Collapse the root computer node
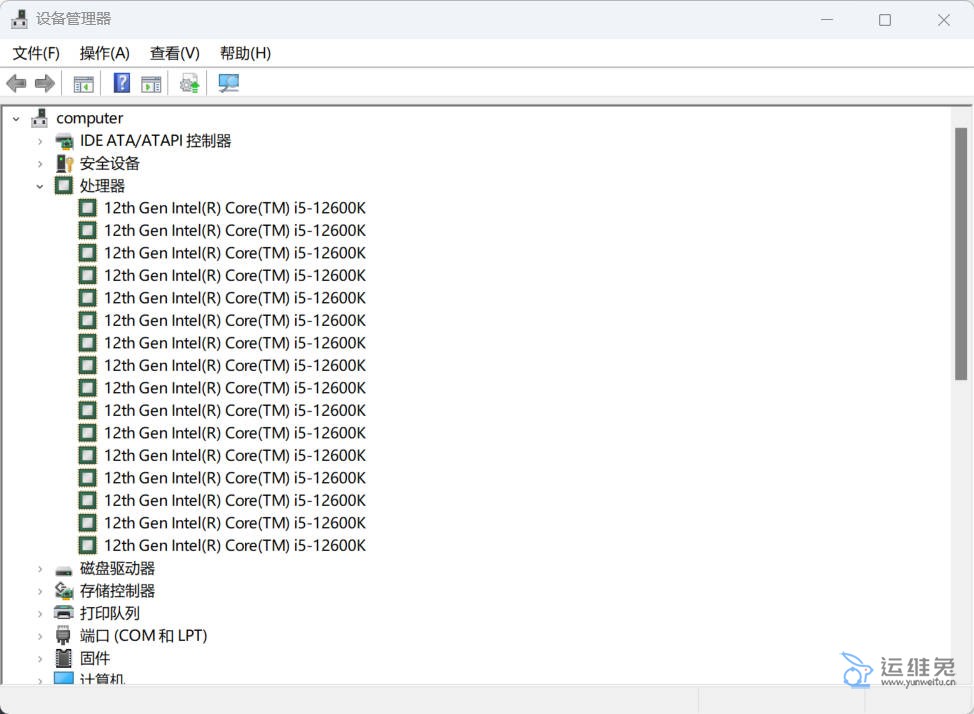Image resolution: width=974 pixels, height=714 pixels. tap(16, 118)
